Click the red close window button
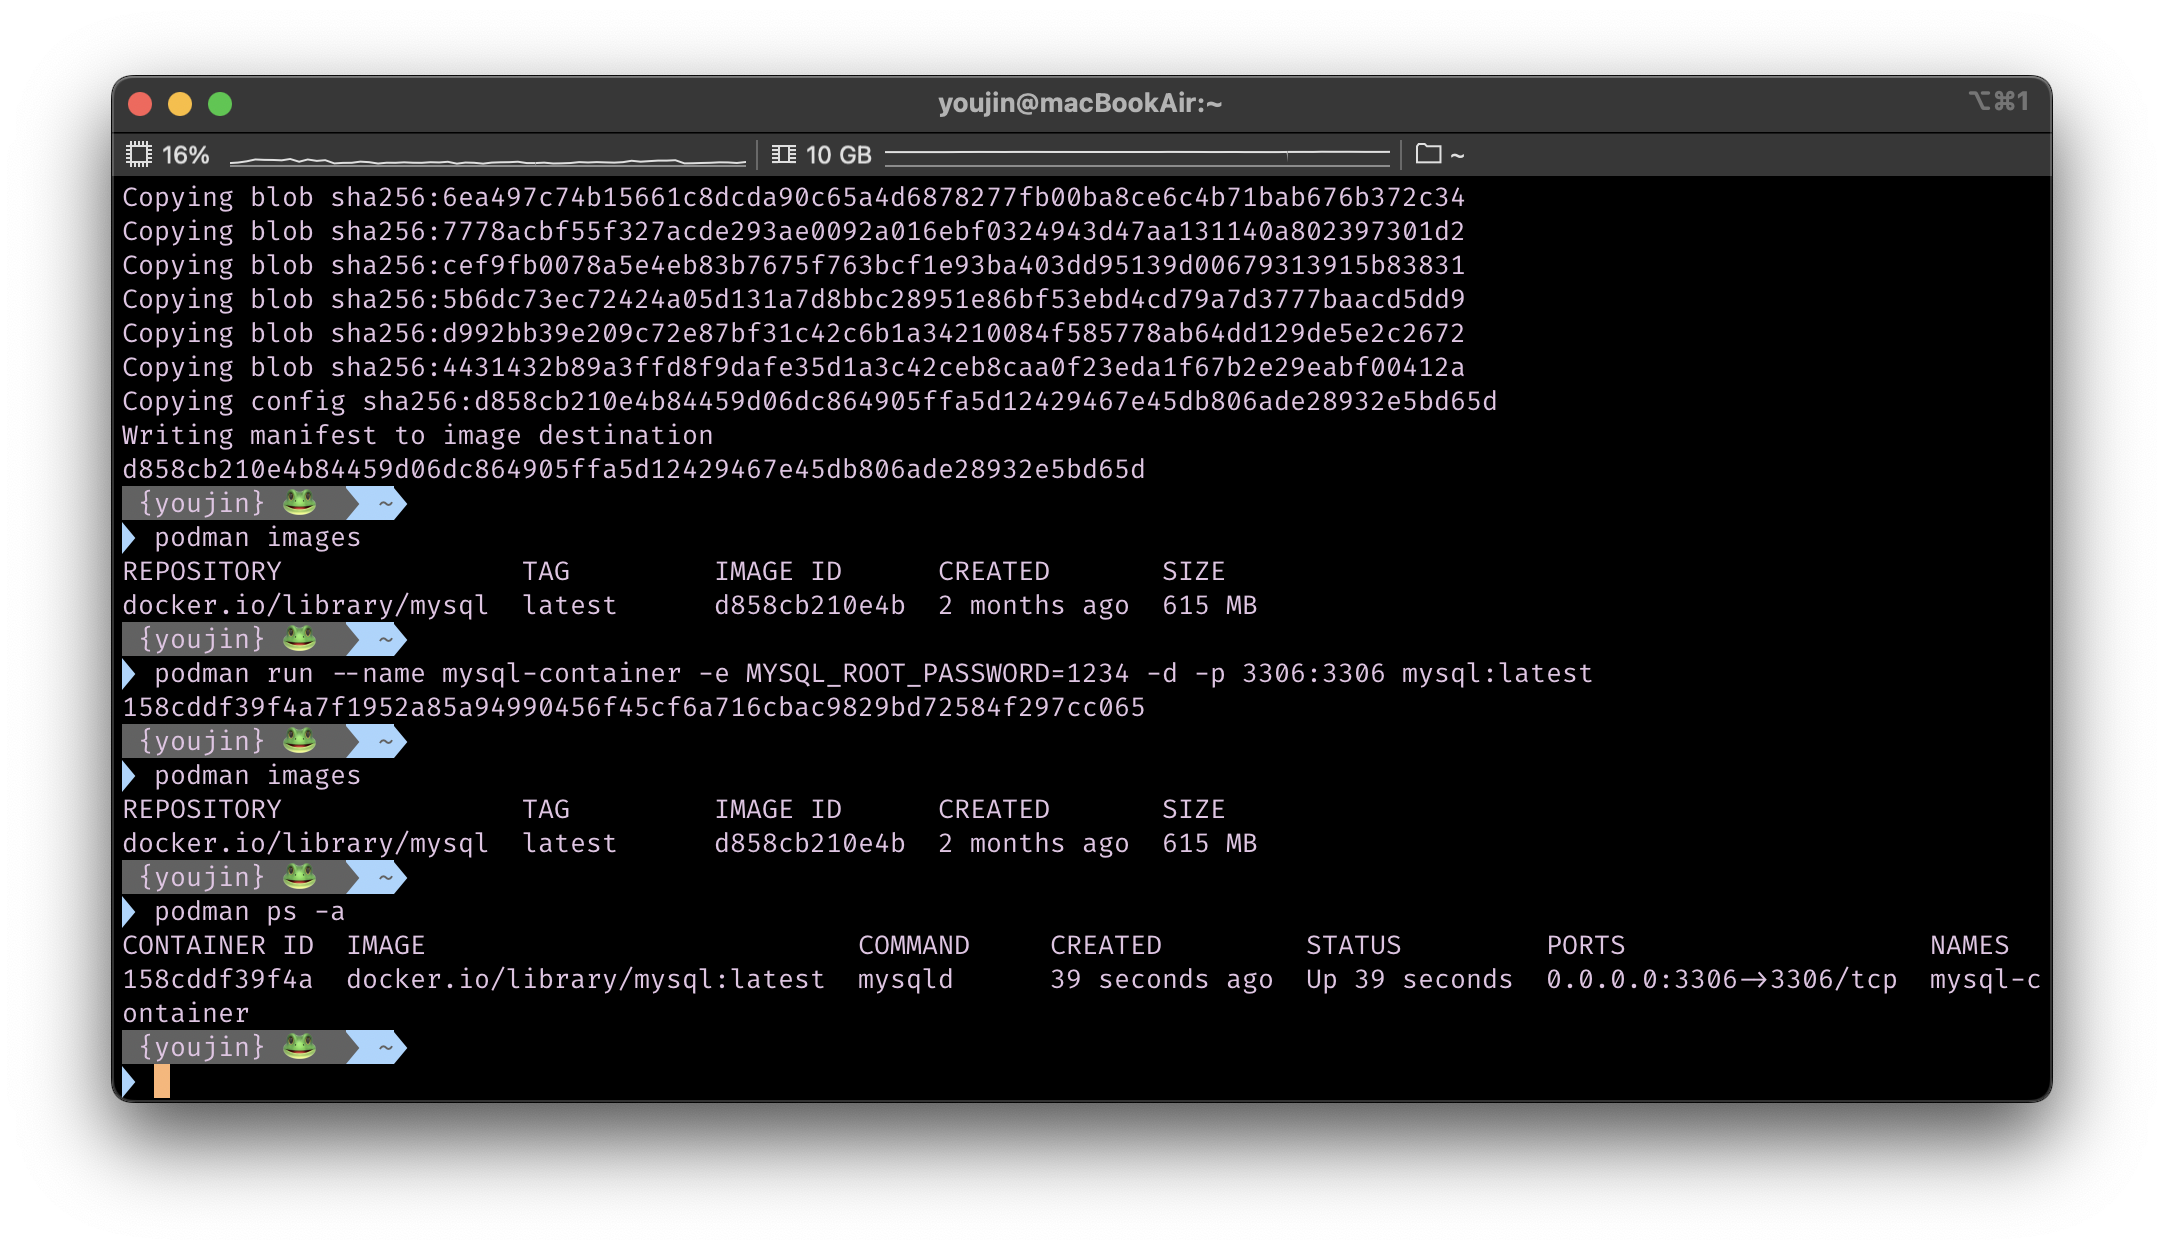This screenshot has height=1250, width=2164. (x=140, y=104)
